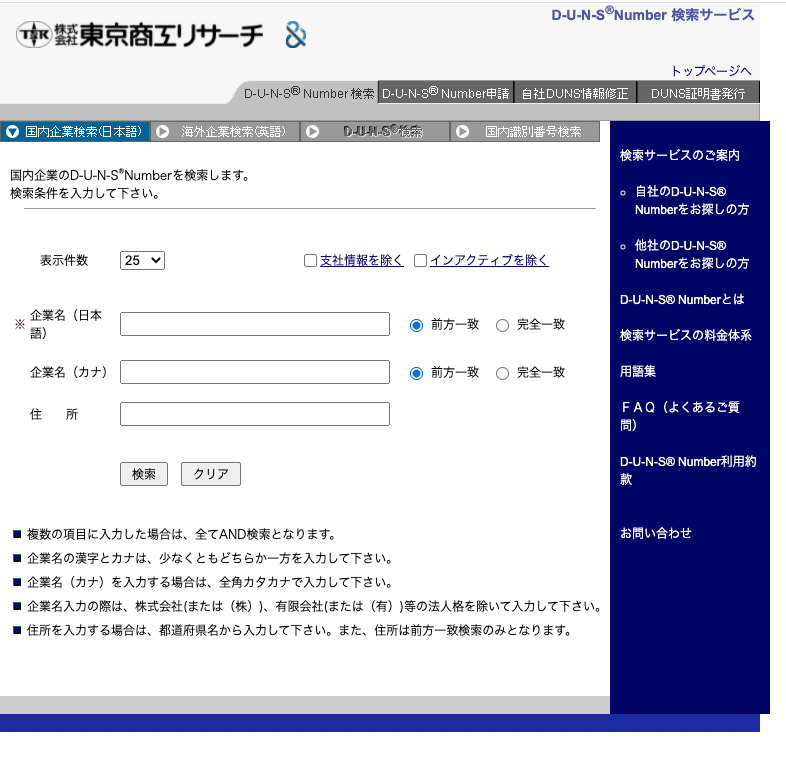
Task: Select 前方一致 for 企業名（カナ）
Action: (x=416, y=373)
